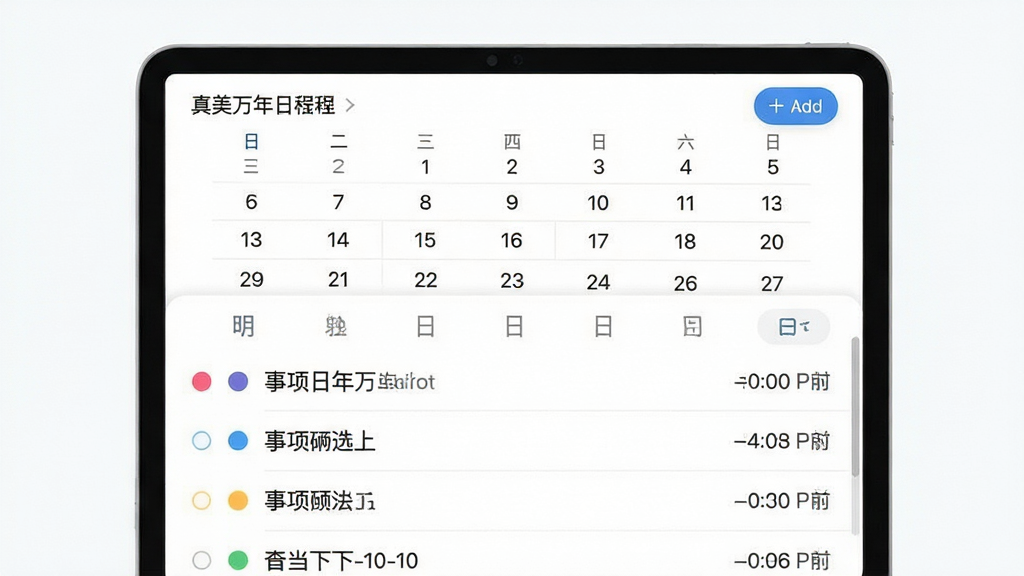This screenshot has height=576, width=1024.
Task: Open the calendar title chevron
Action: [350, 105]
